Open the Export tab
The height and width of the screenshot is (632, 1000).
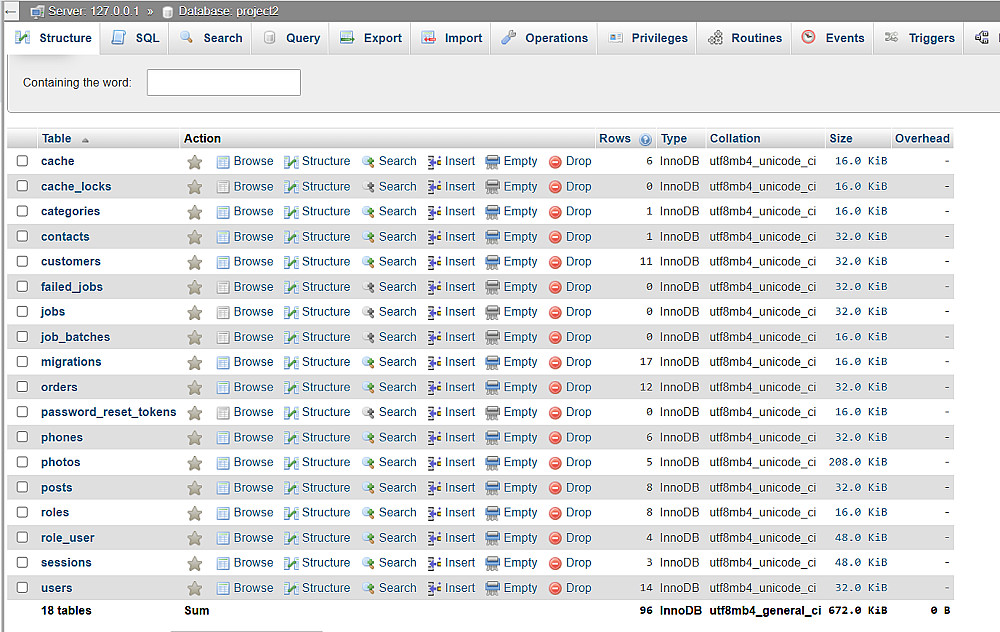pos(371,38)
